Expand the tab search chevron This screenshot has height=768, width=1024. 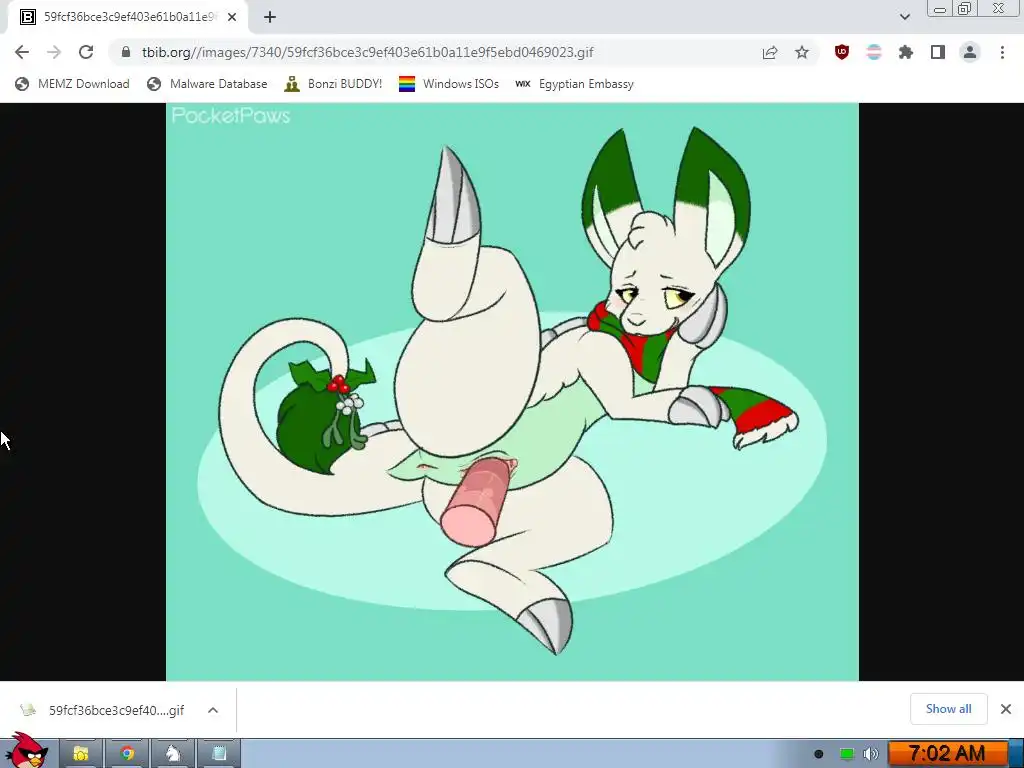pos(904,17)
